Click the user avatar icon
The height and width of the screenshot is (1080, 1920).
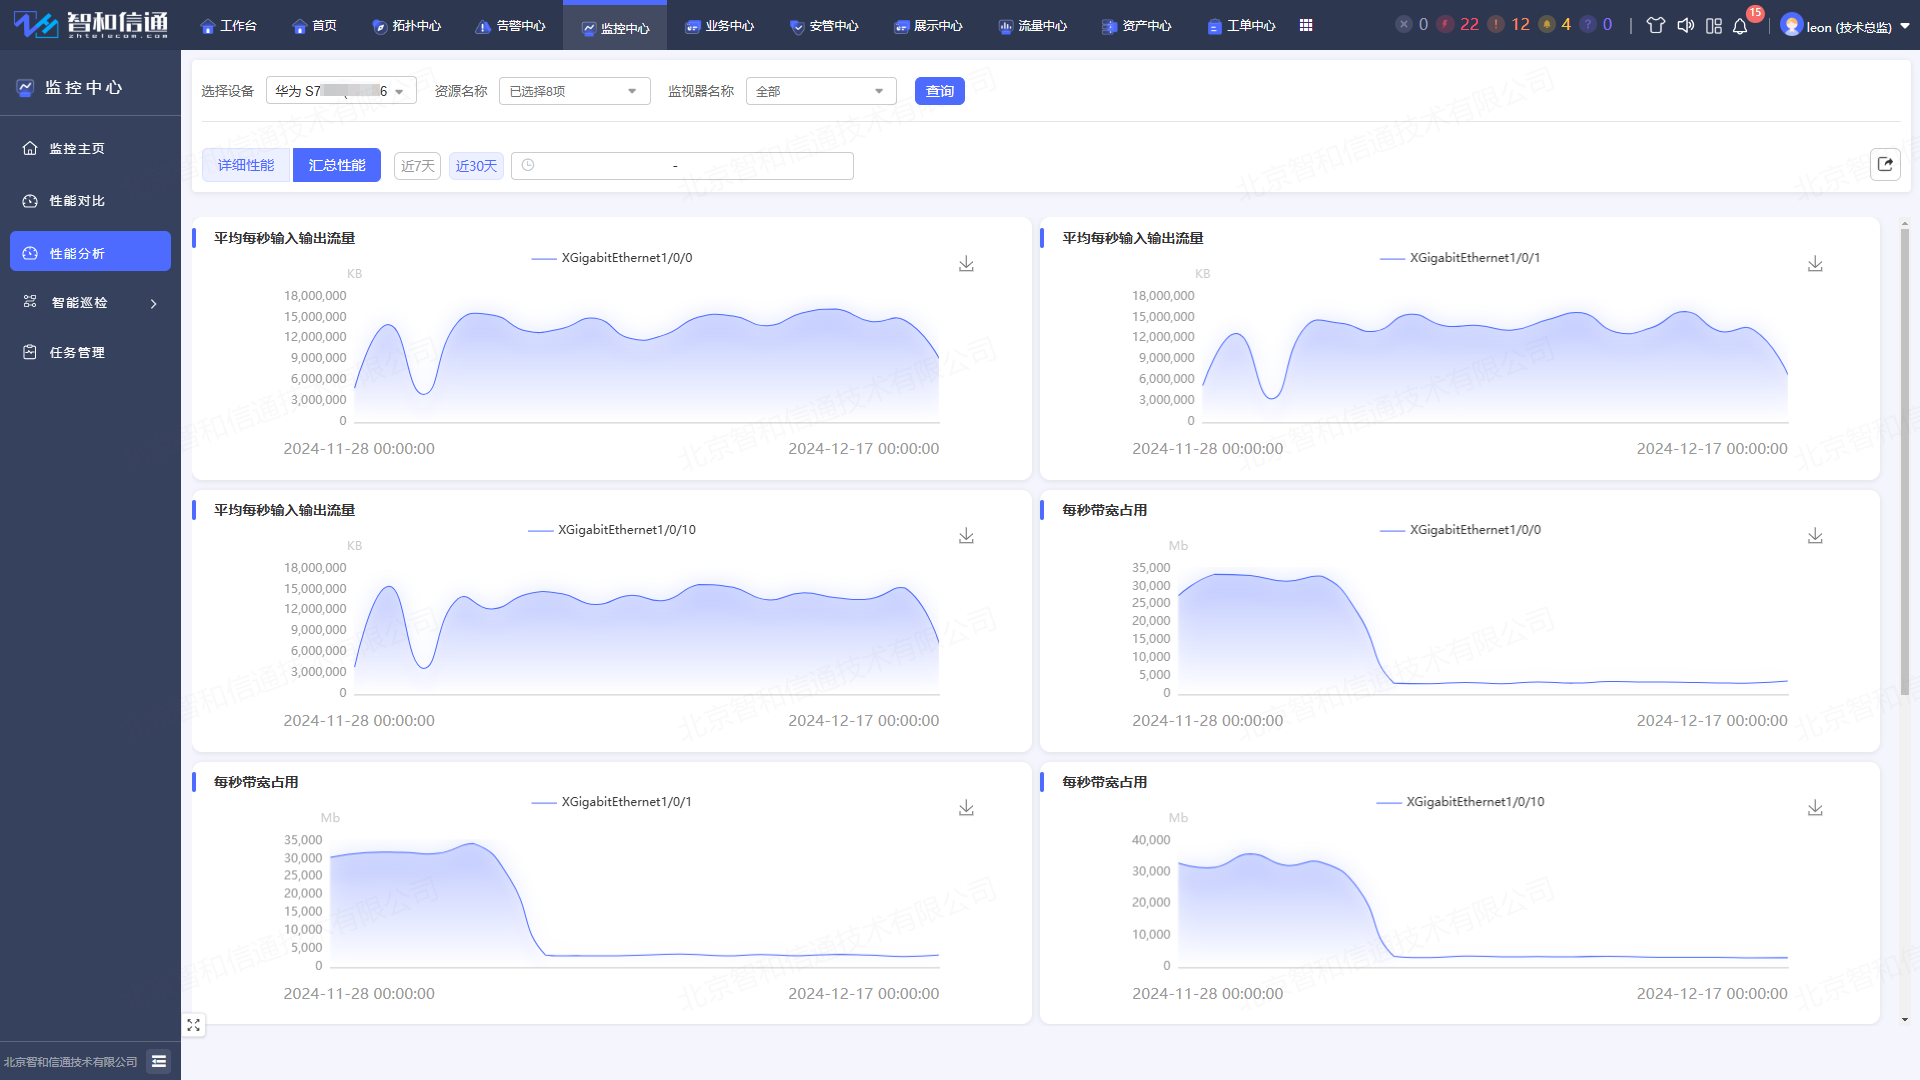click(1791, 25)
